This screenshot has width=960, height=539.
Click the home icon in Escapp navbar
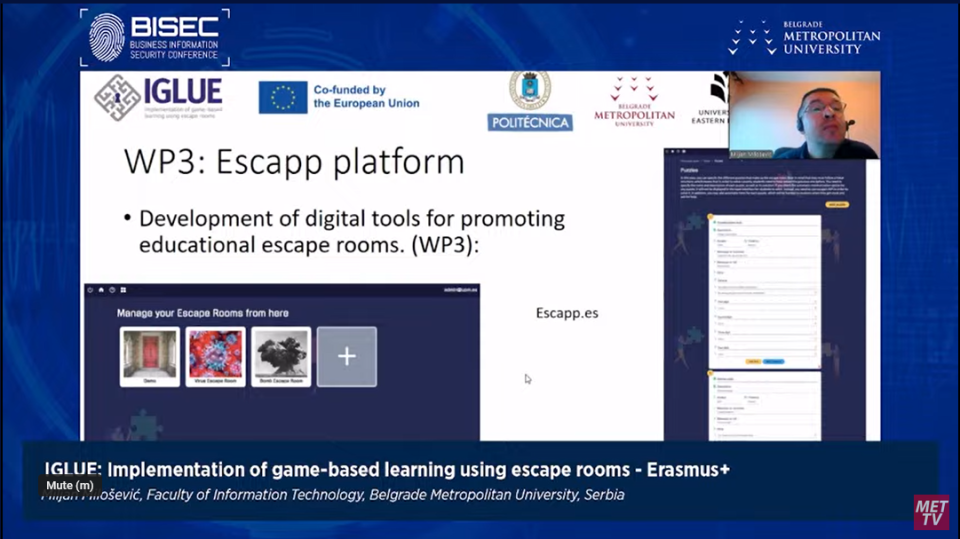coord(101,290)
